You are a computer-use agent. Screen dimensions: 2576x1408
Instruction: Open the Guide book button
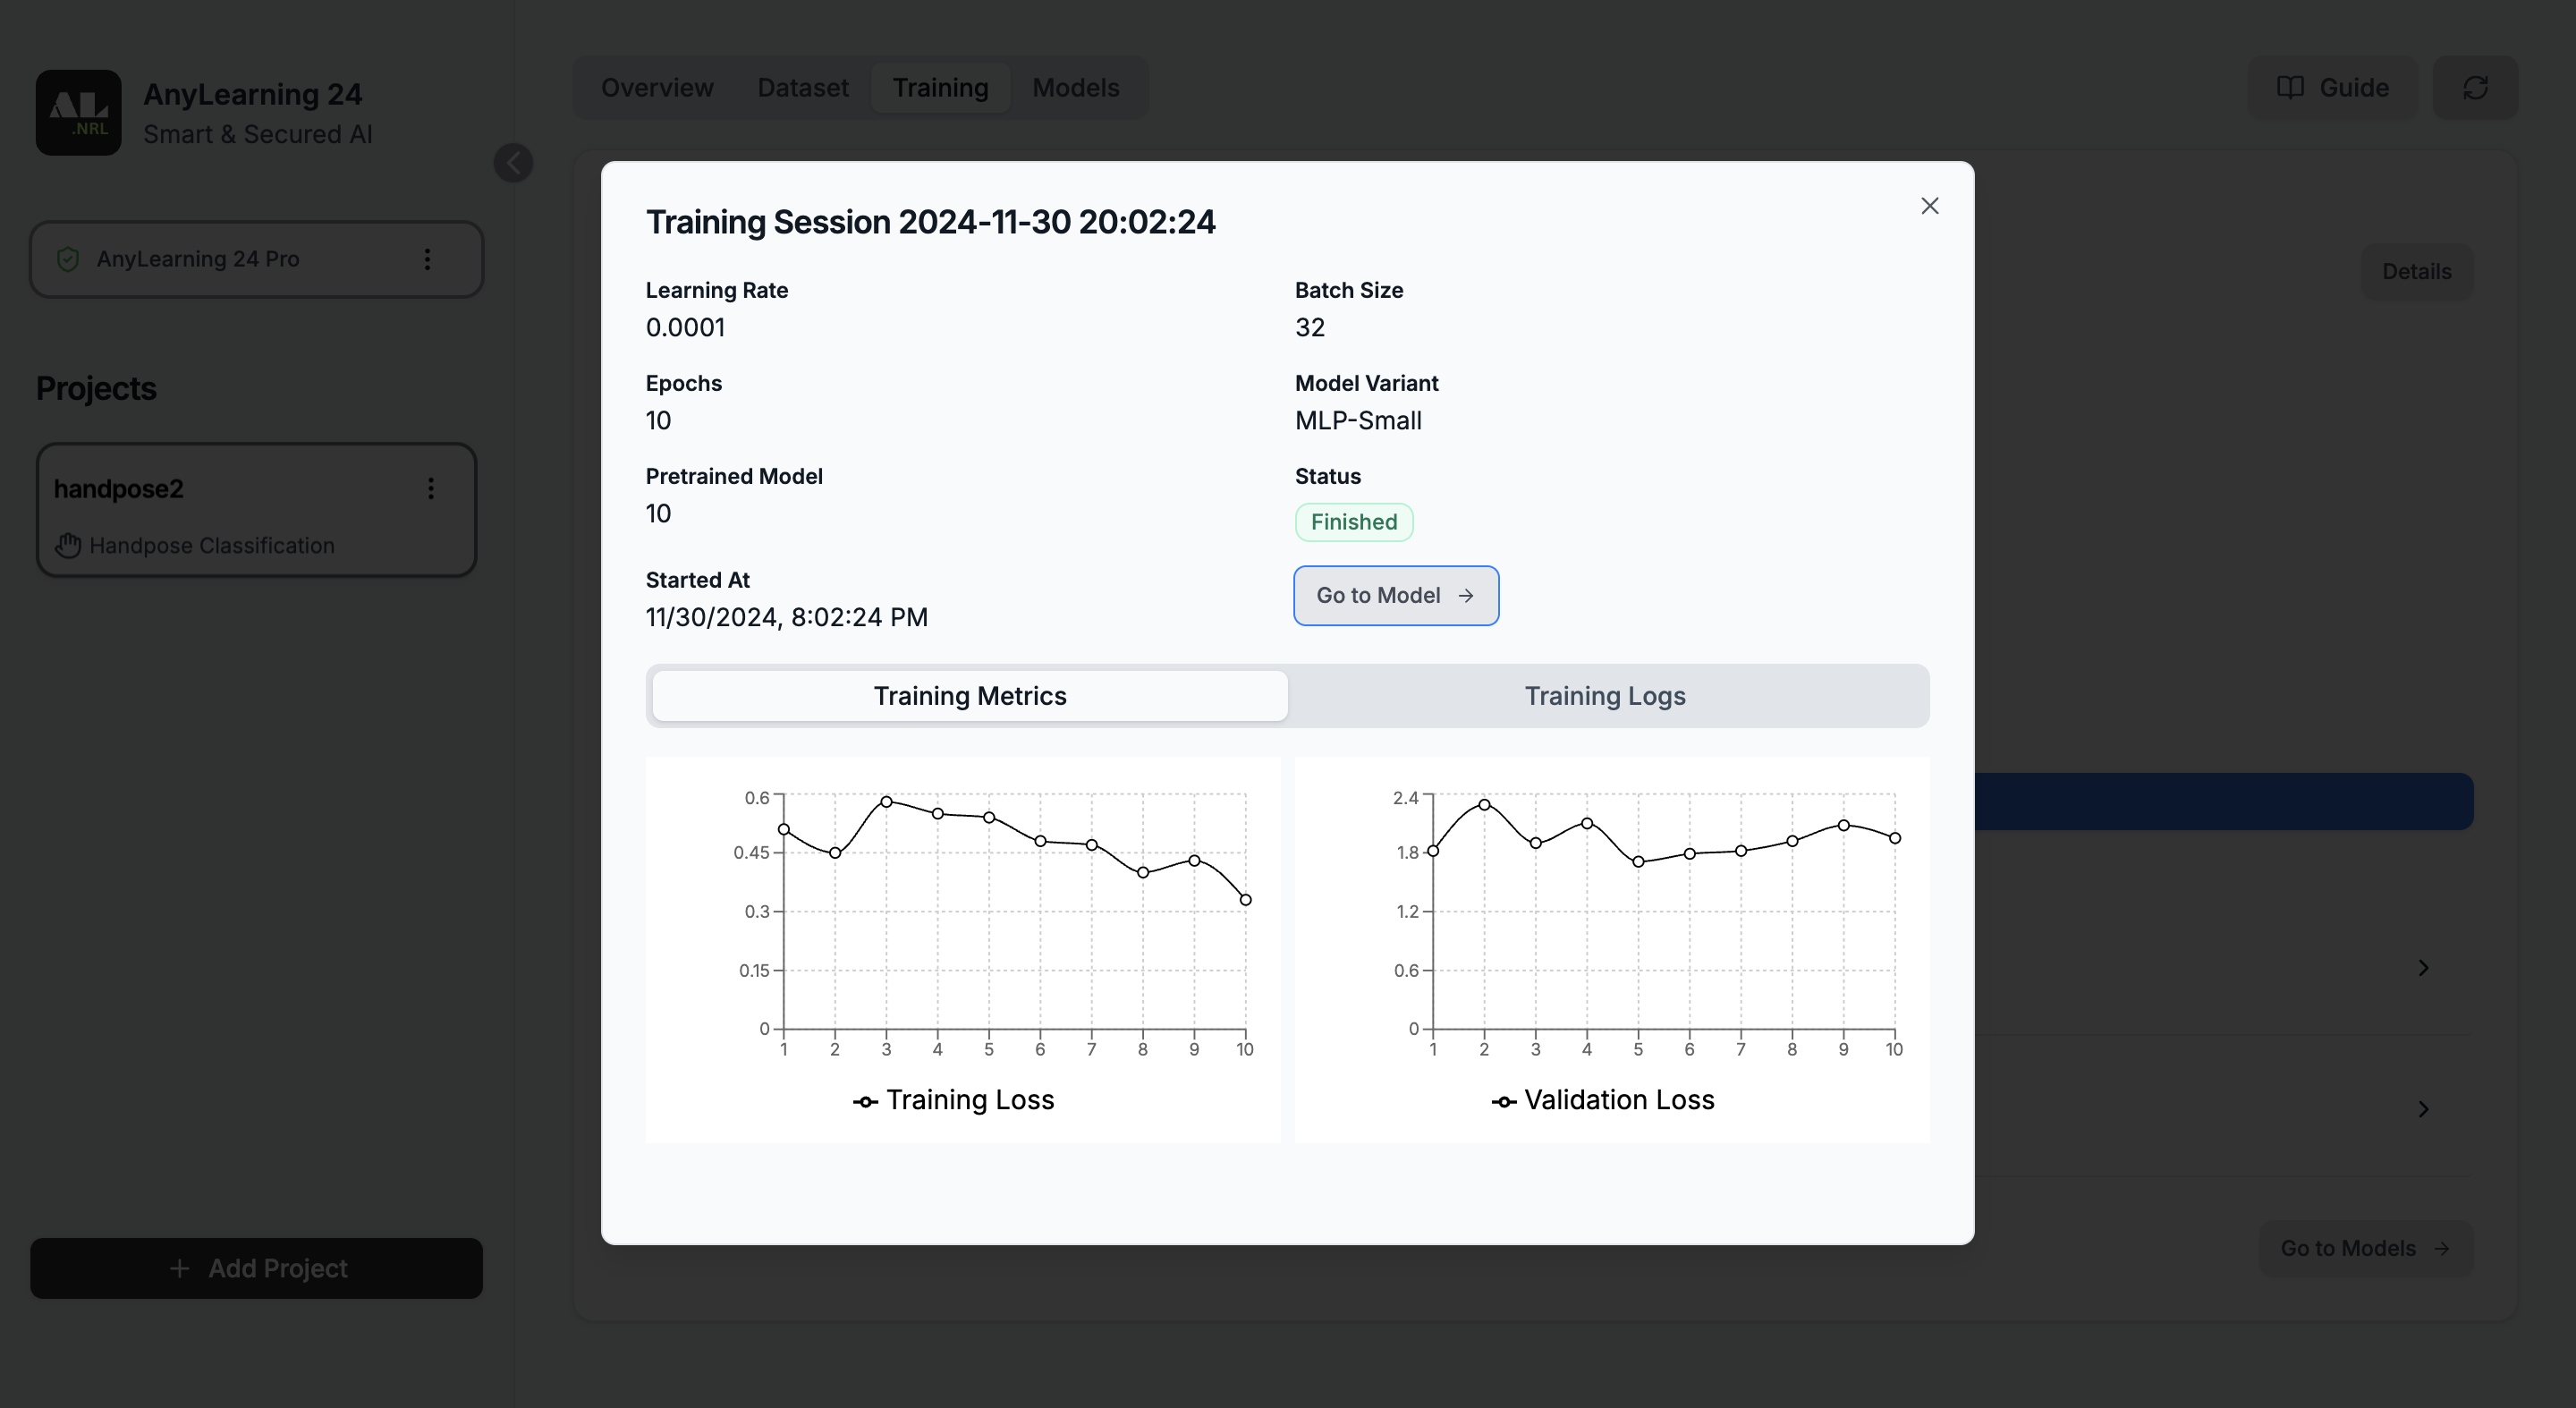point(2332,88)
